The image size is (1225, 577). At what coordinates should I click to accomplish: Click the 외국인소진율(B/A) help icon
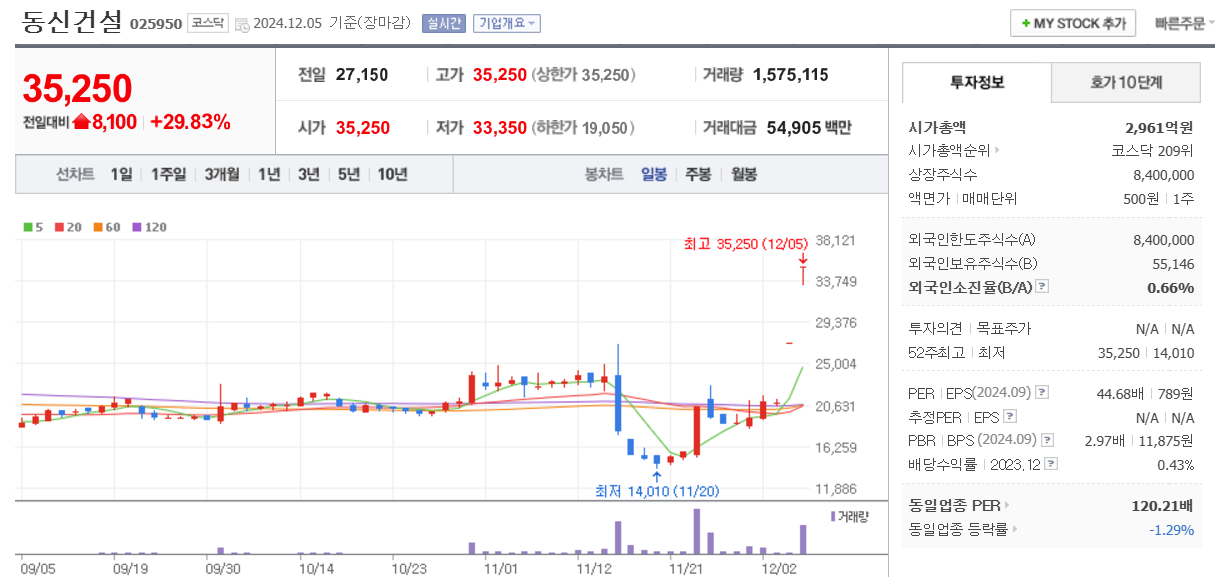(1042, 285)
